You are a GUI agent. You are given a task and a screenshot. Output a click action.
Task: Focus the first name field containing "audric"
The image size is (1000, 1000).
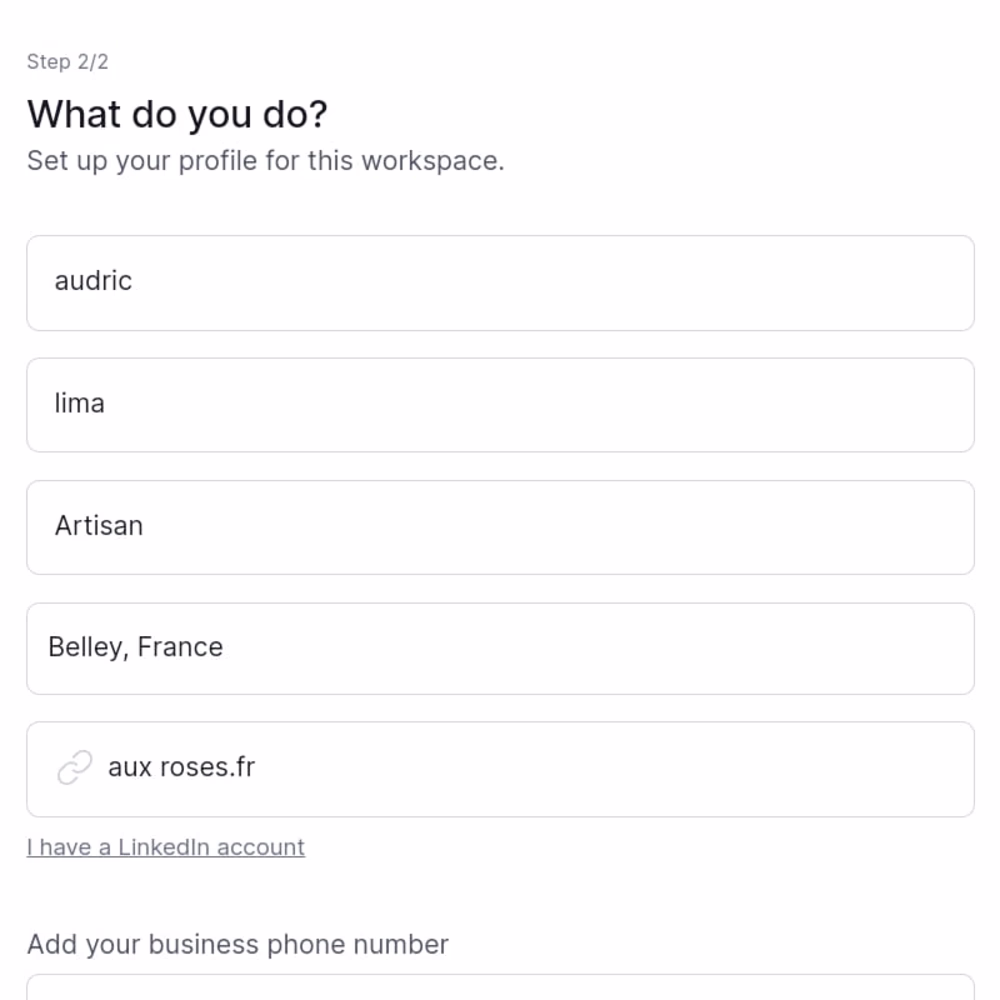pos(500,283)
